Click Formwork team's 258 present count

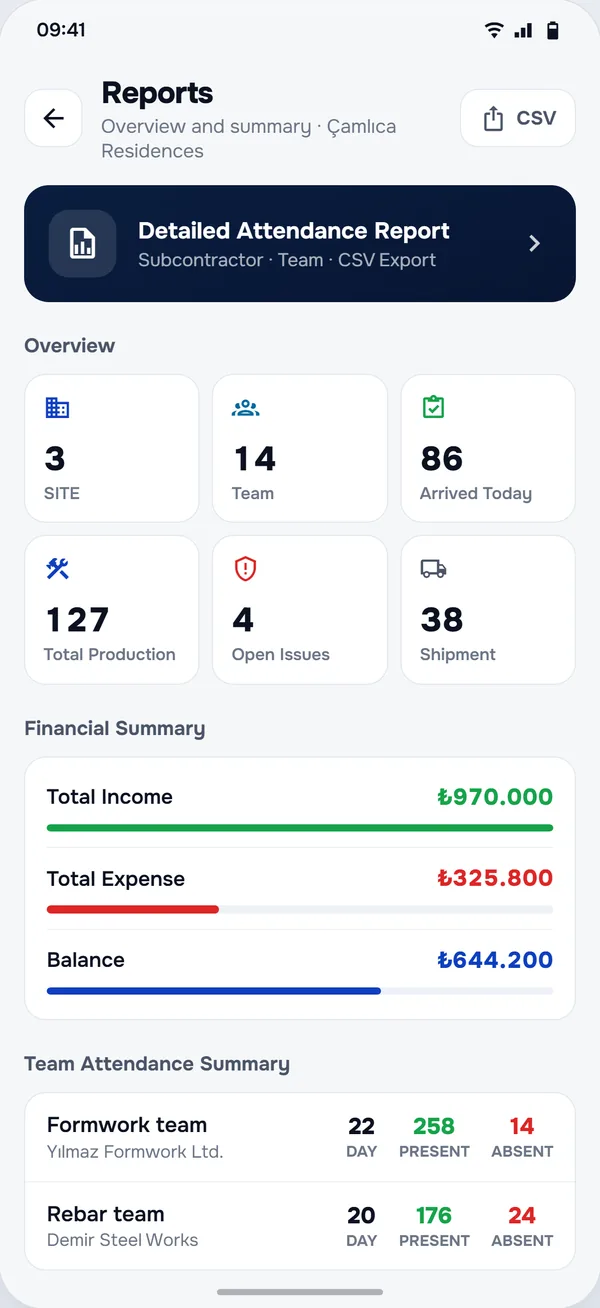pyautogui.click(x=434, y=1126)
